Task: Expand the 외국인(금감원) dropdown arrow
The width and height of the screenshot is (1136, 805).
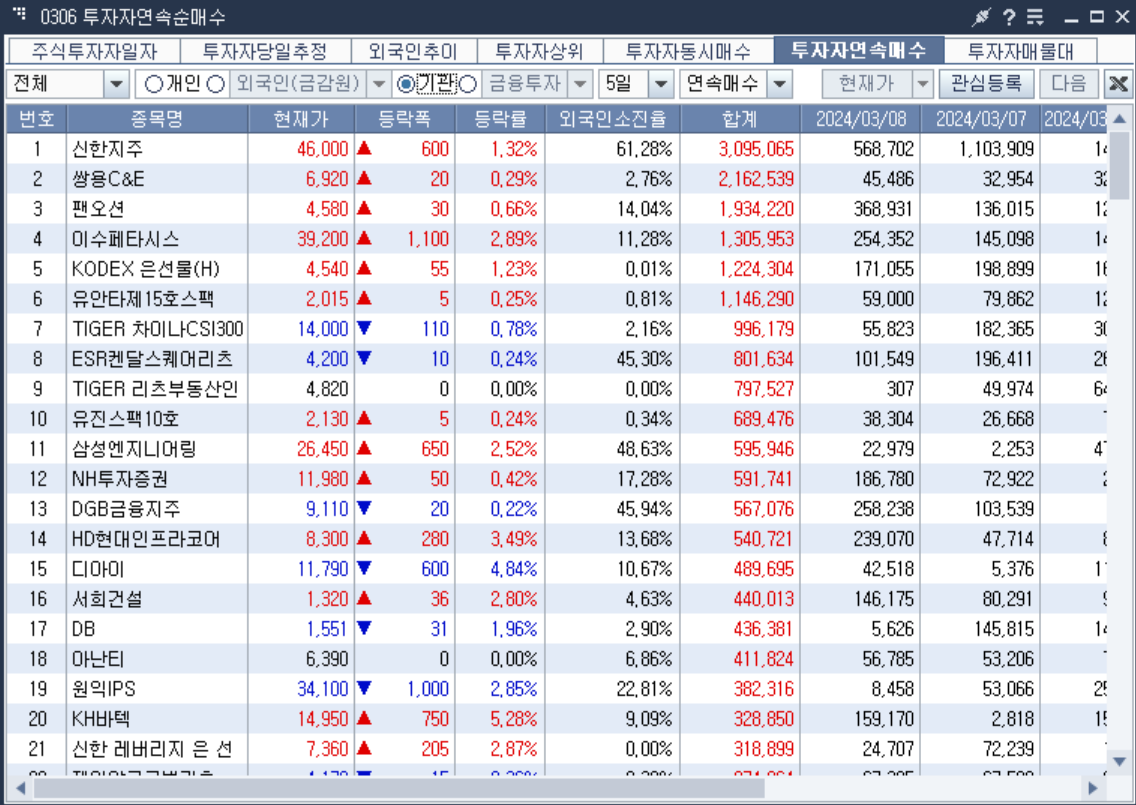Action: tap(378, 84)
